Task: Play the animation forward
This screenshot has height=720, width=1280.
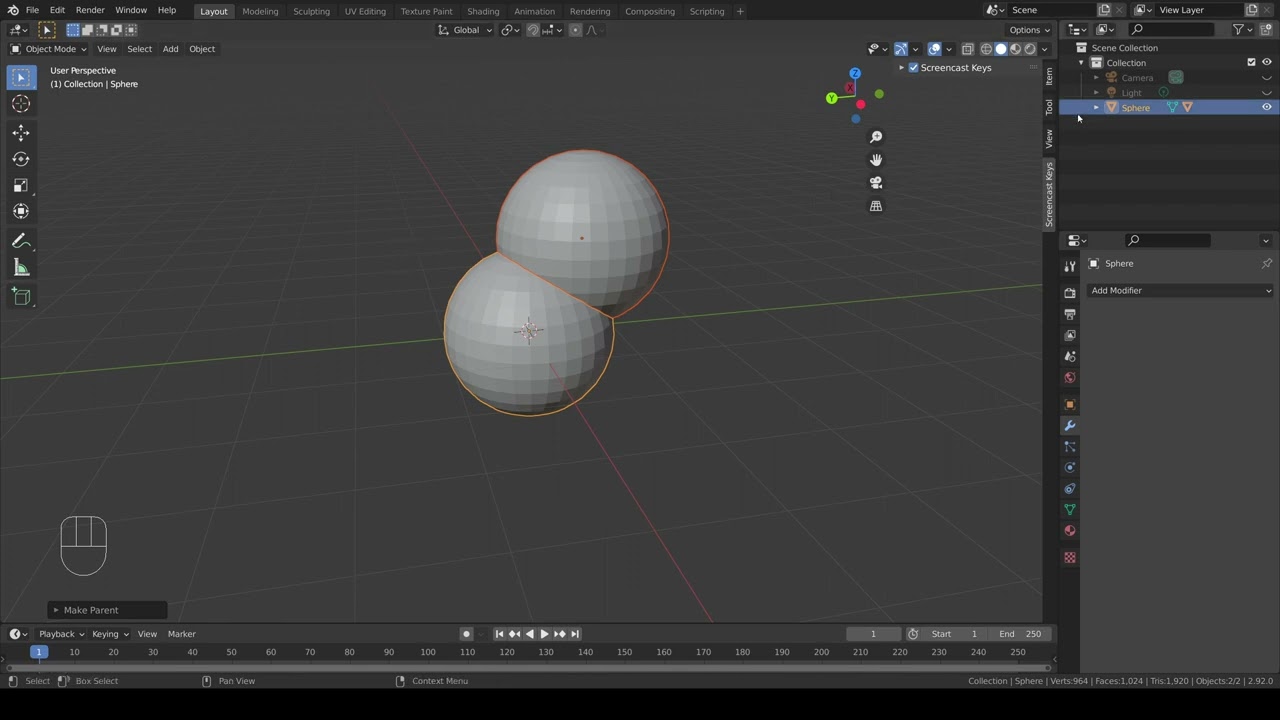Action: 544,634
